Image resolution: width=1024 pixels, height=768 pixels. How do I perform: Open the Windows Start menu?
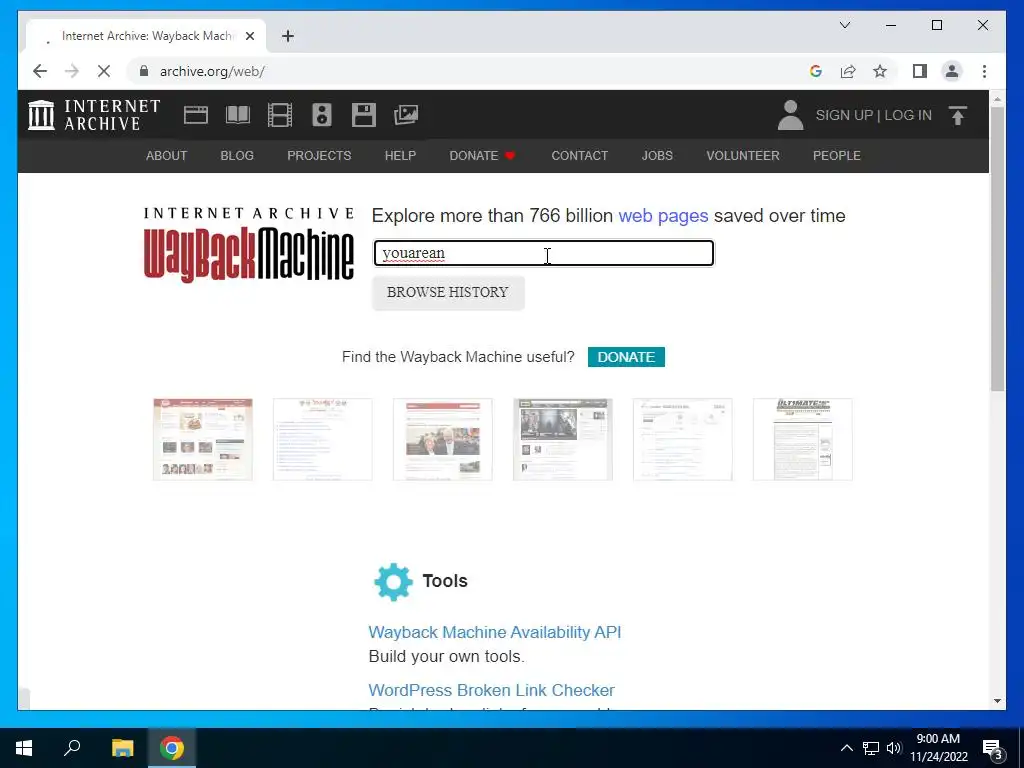pos(24,748)
